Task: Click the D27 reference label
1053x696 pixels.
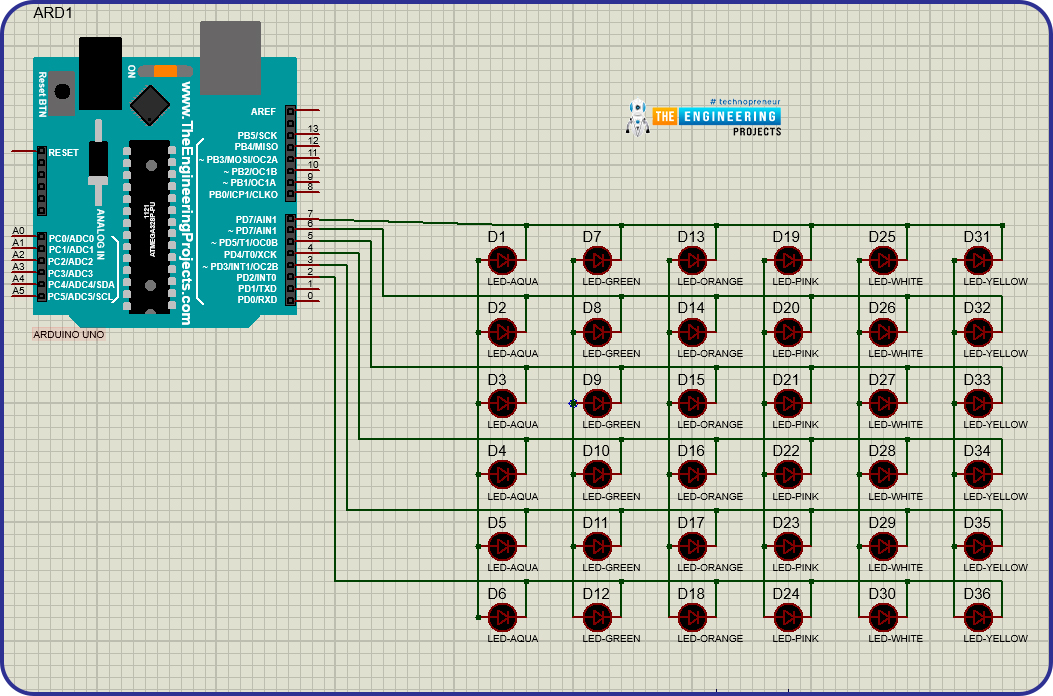Action: (x=882, y=380)
